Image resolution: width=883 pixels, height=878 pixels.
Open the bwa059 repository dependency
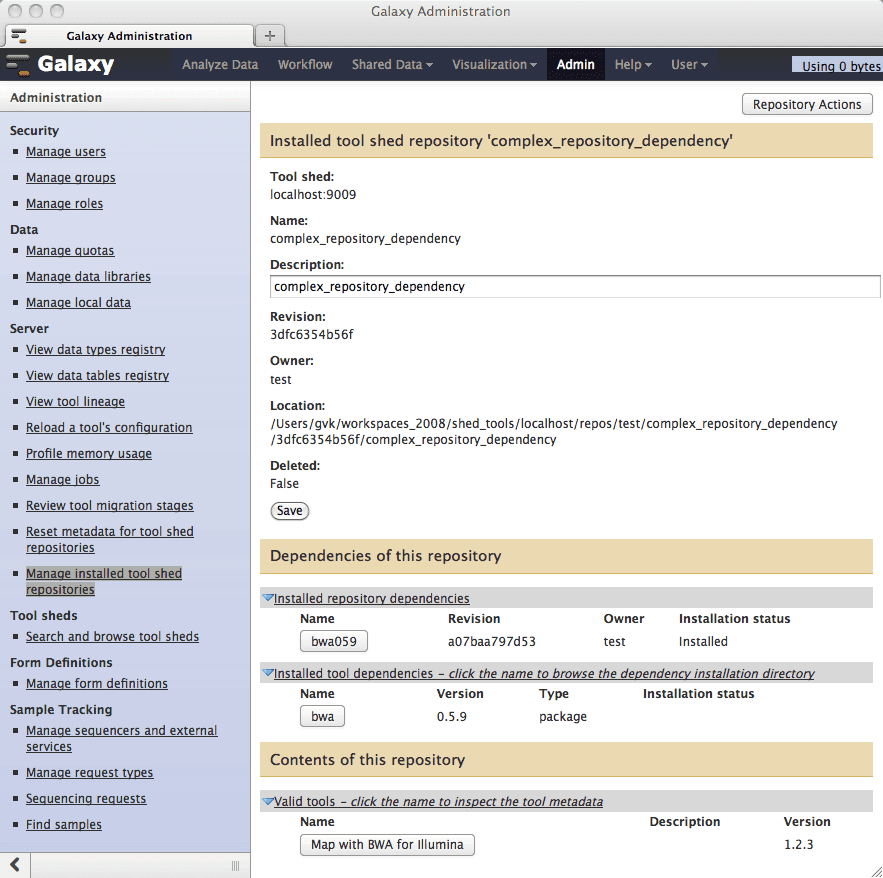tap(334, 642)
